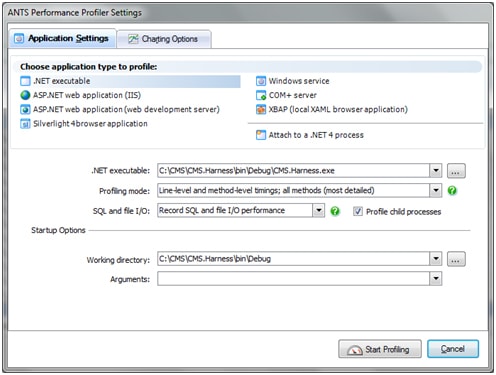This screenshot has height=375, width=496.
Task: Browse for Working directory with ellipsis button
Action: click(456, 259)
